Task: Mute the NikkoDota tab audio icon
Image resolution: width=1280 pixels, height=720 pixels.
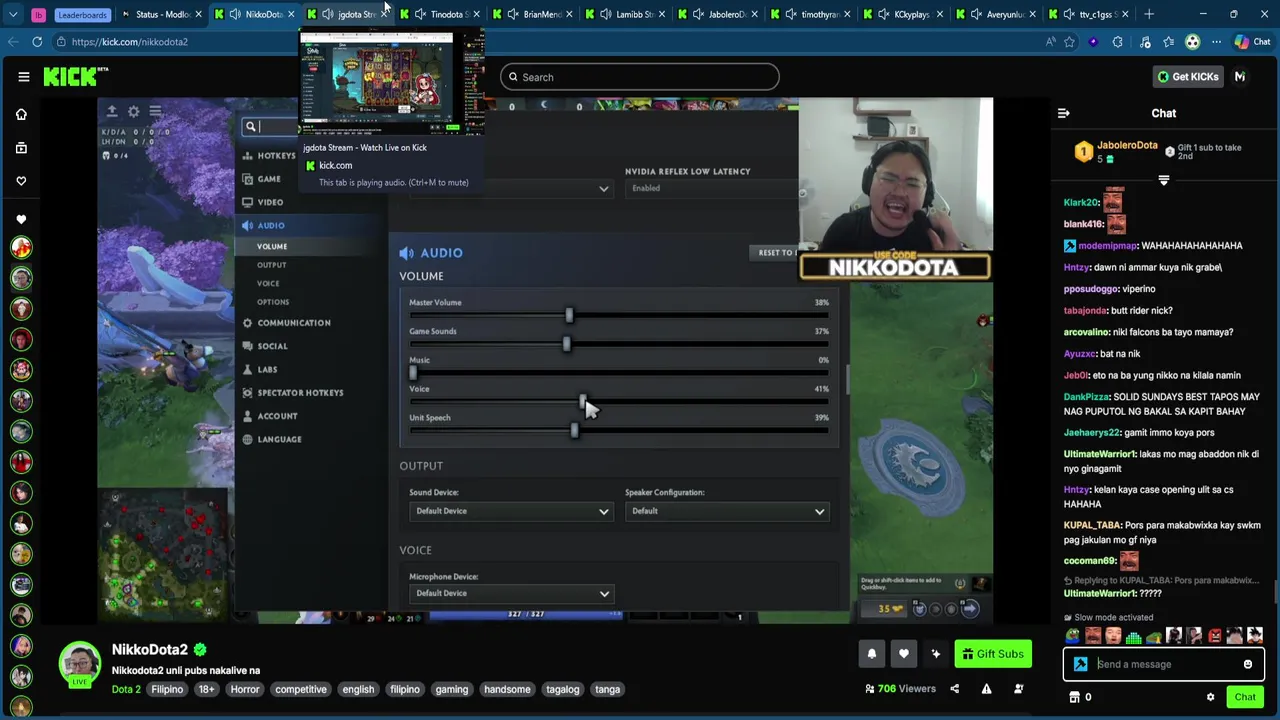Action: [234, 14]
